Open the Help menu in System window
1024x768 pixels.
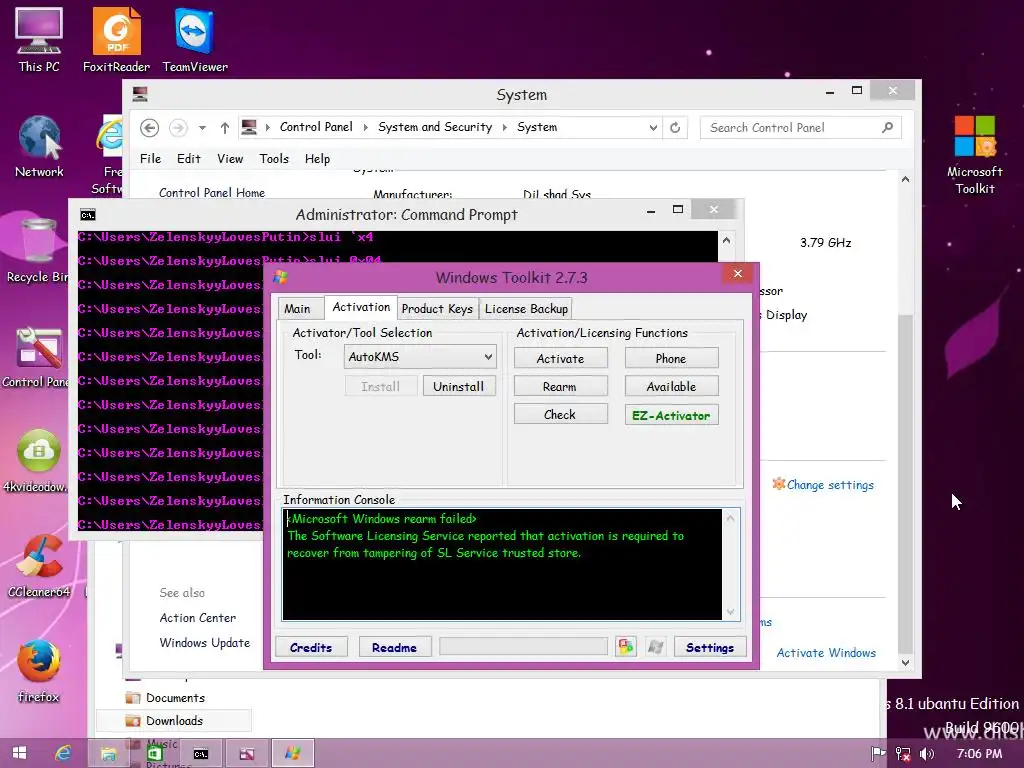317,159
